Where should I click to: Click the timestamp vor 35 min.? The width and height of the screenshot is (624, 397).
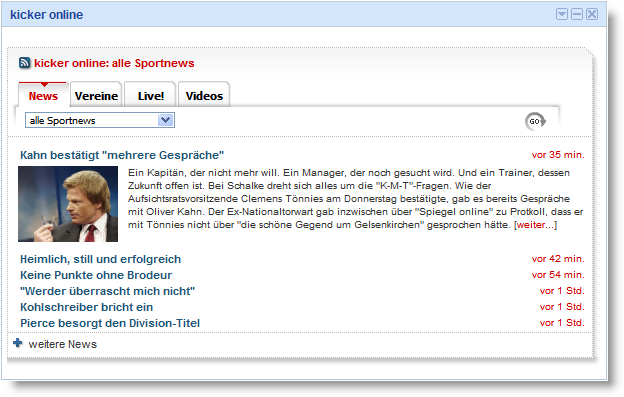click(x=558, y=155)
